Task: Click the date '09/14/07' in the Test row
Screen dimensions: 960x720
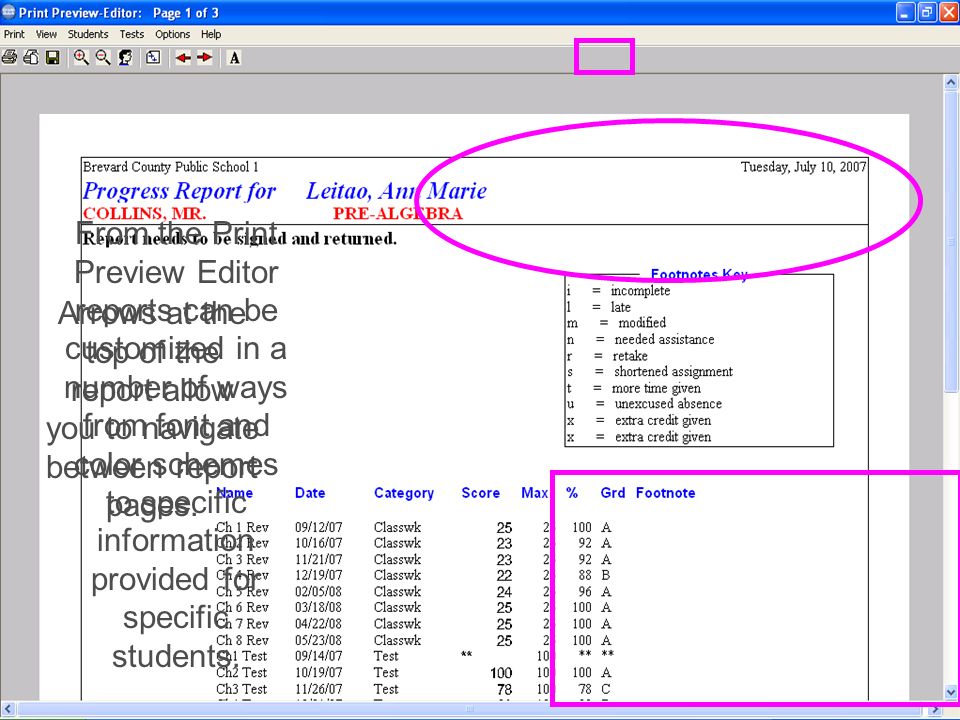Action: pos(318,656)
